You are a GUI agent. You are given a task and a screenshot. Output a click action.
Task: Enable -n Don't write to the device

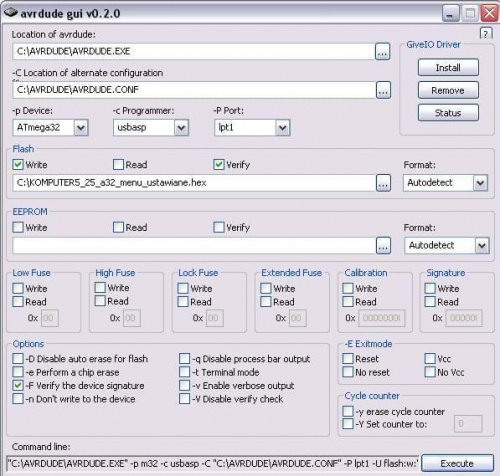pyautogui.click(x=18, y=399)
